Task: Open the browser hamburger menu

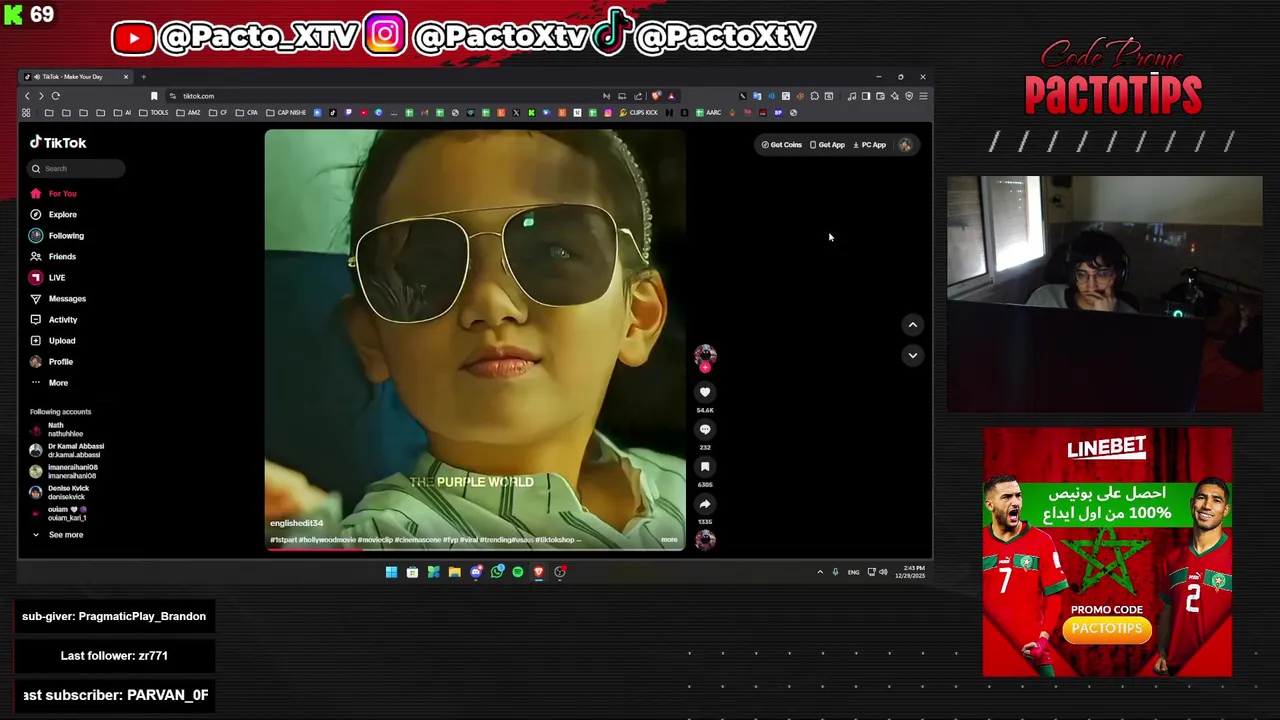Action: coord(923,96)
